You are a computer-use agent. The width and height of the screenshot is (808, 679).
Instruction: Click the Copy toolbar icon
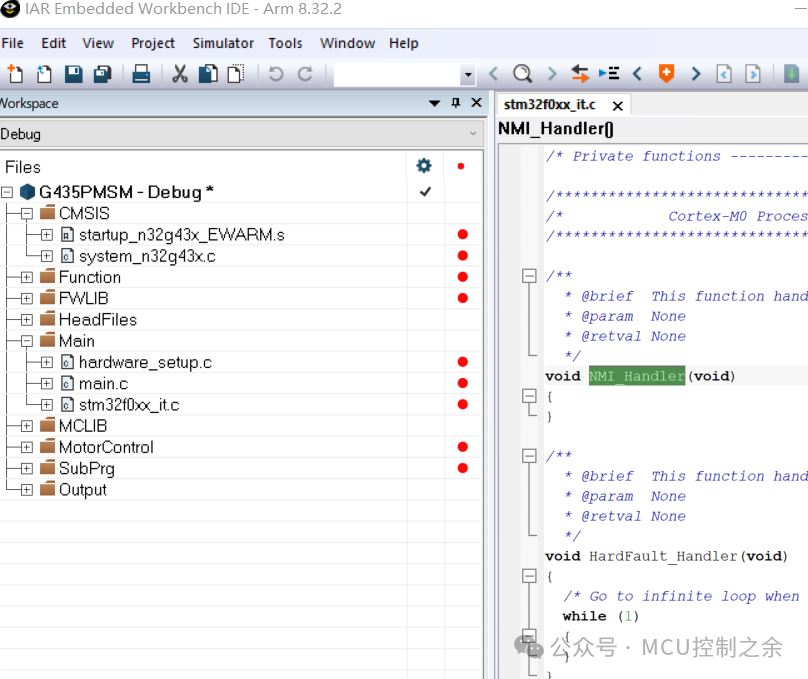click(208, 74)
